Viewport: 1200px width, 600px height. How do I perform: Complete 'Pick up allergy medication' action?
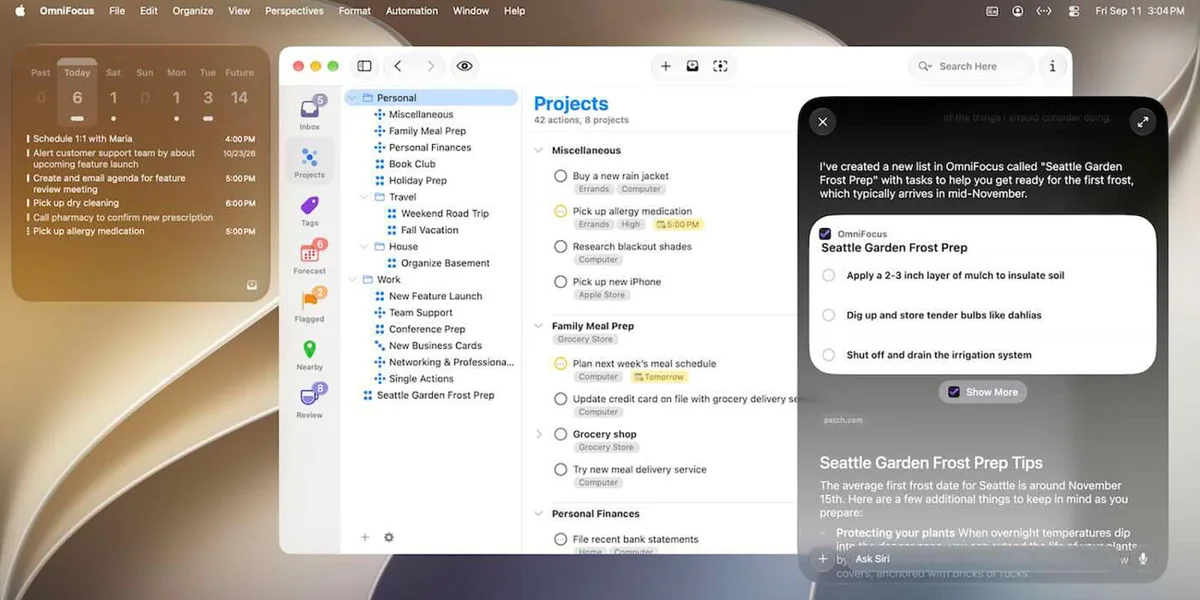[561, 211]
